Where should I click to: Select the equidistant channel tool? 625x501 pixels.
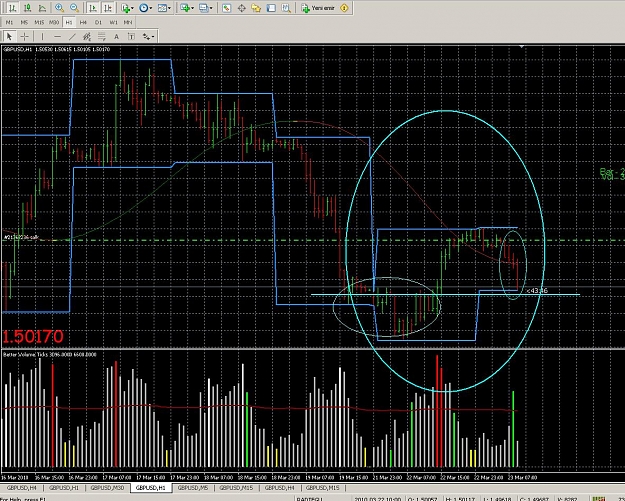(x=87, y=37)
